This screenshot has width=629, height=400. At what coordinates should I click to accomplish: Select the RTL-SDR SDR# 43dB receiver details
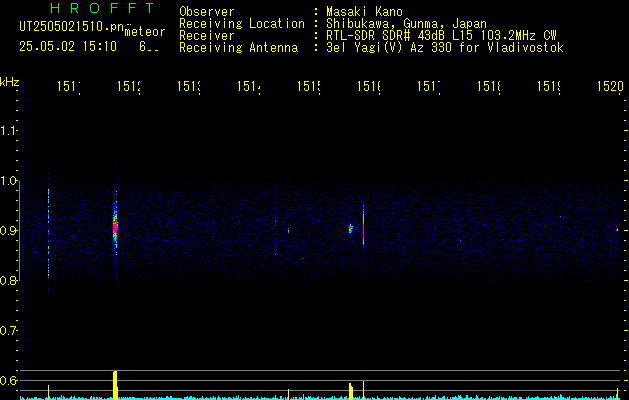(441, 36)
